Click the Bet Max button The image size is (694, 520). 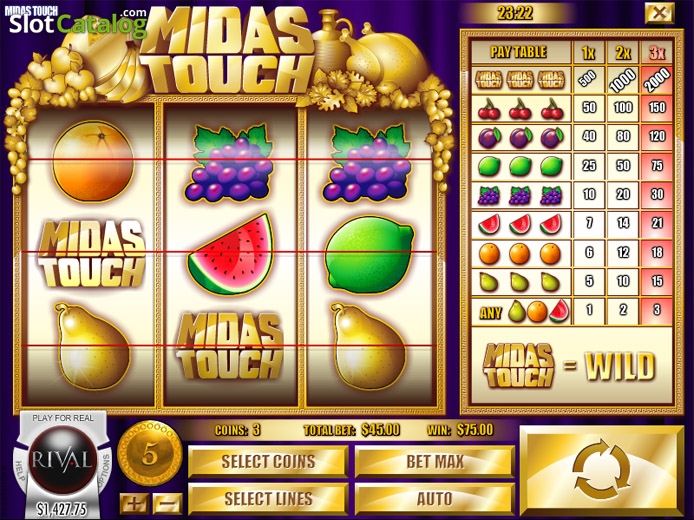point(435,462)
